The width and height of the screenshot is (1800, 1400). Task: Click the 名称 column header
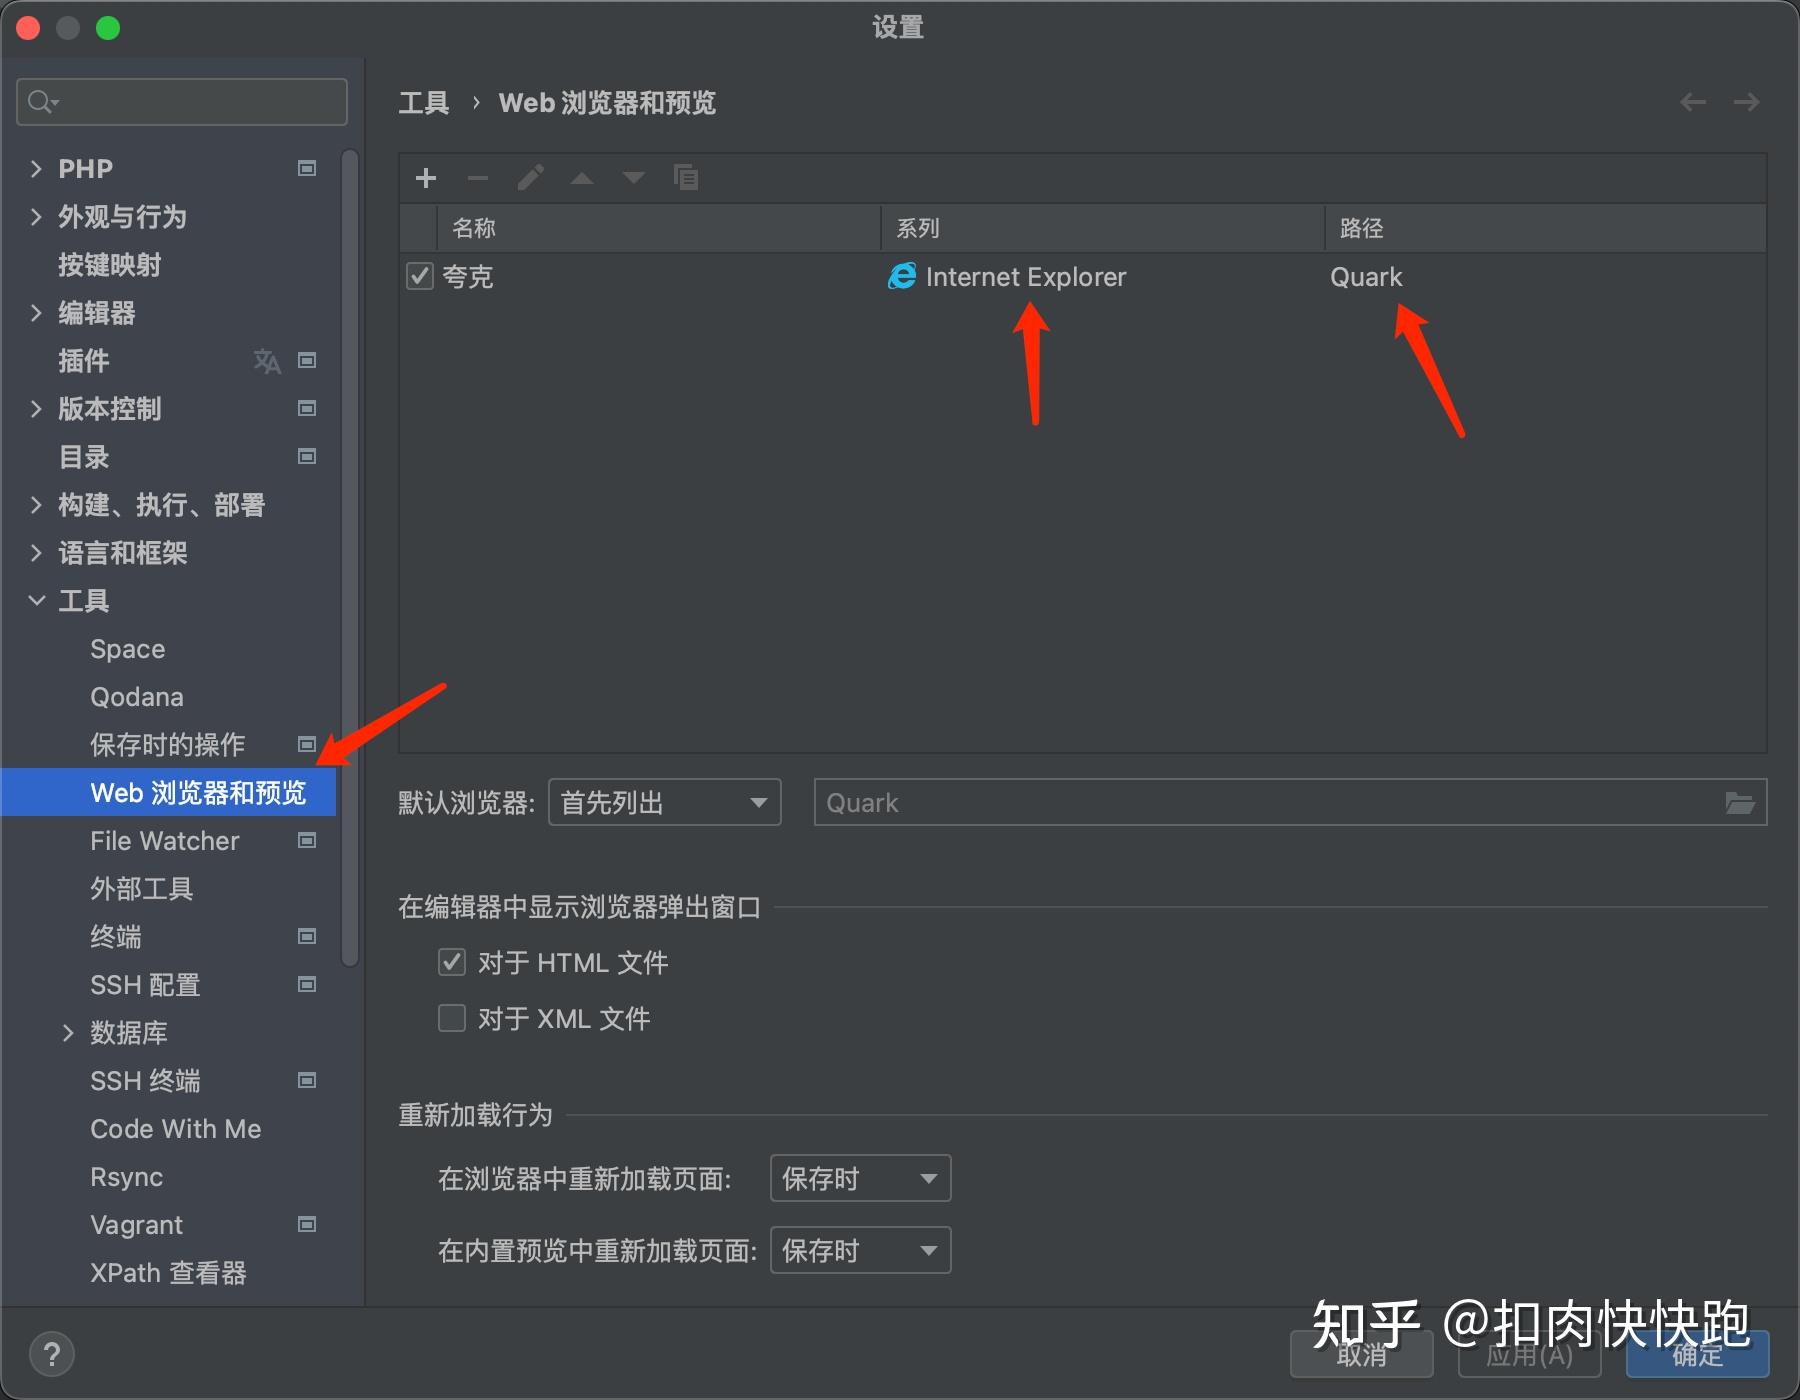tap(658, 228)
